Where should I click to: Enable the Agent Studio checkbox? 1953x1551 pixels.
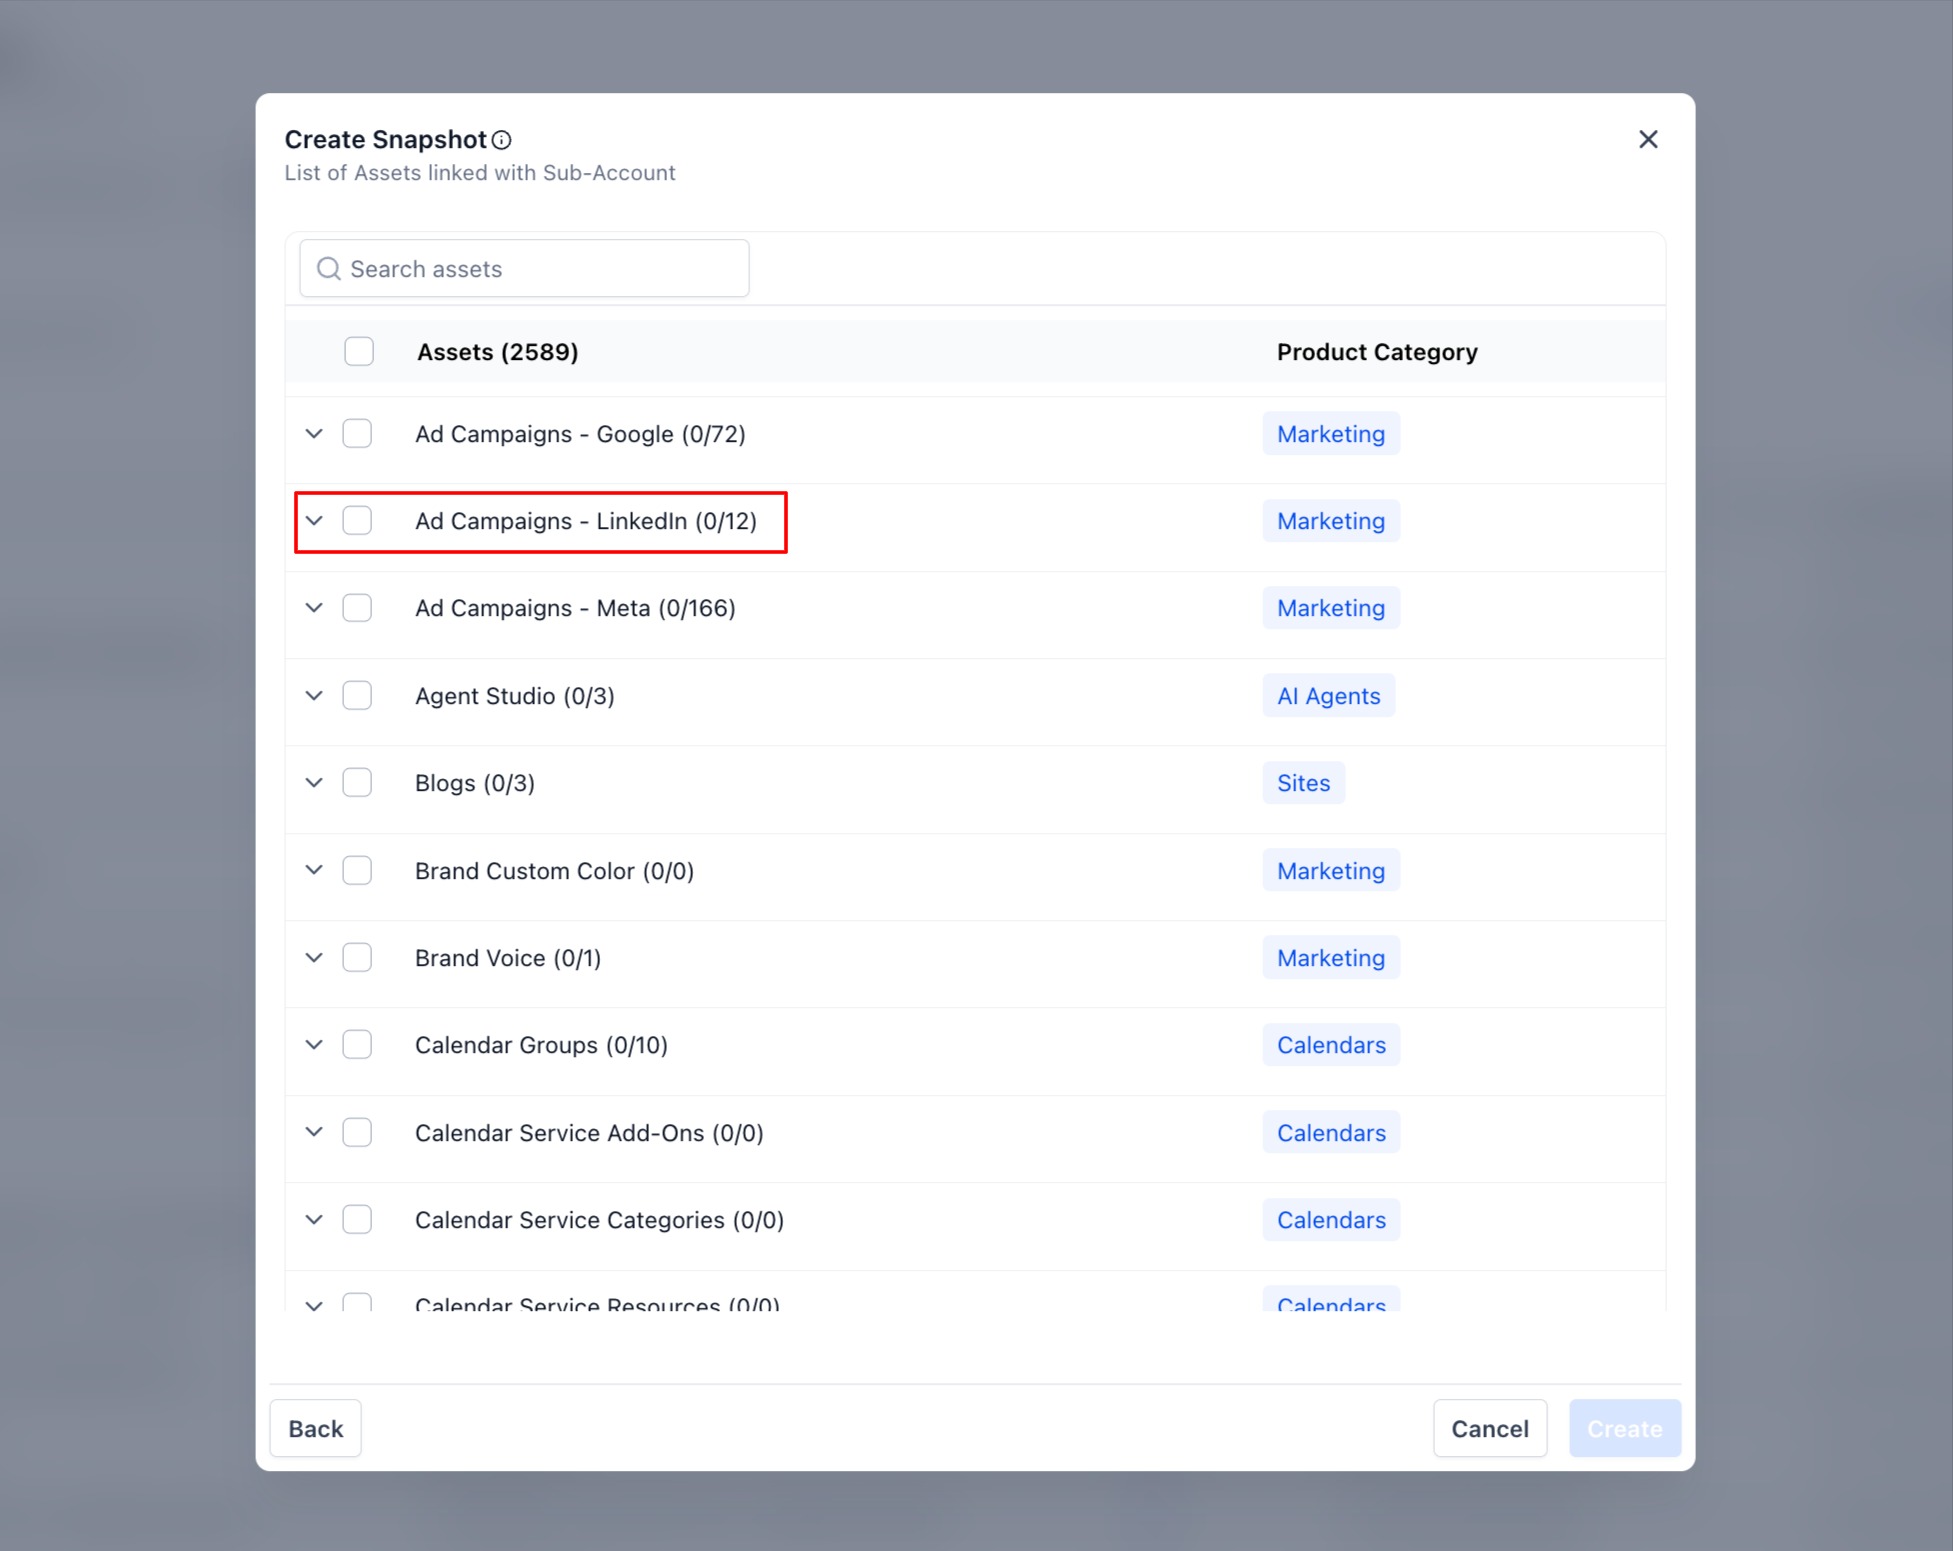click(x=357, y=696)
